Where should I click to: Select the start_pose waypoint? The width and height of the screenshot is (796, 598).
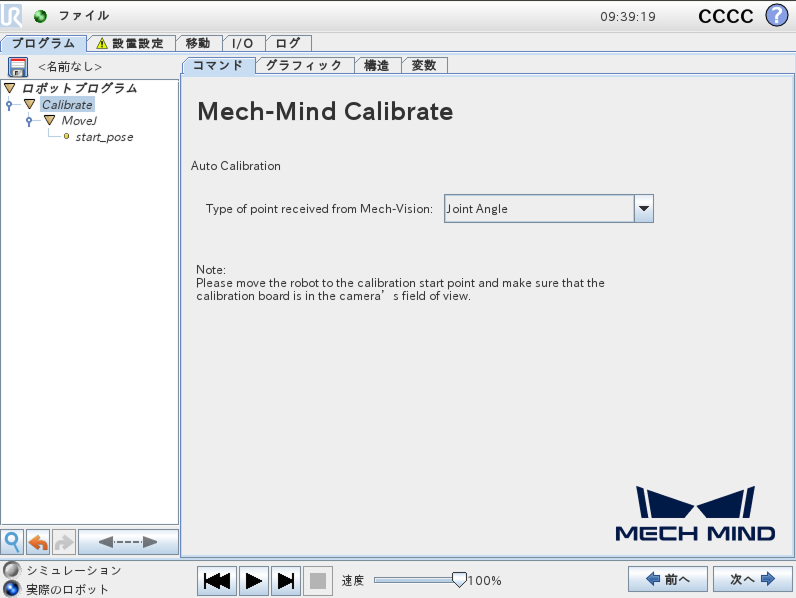[x=105, y=137]
